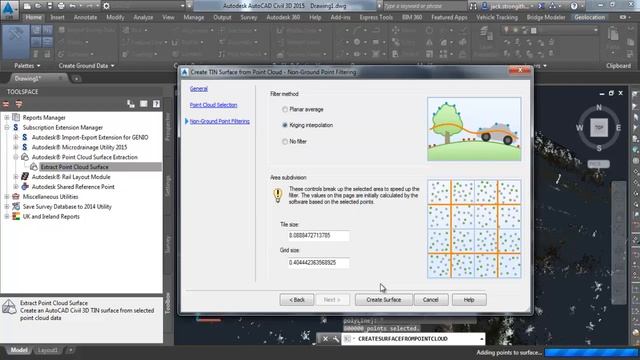Open the Create Ground Data panel dropdown
The height and width of the screenshot is (360, 640).
pos(86,66)
